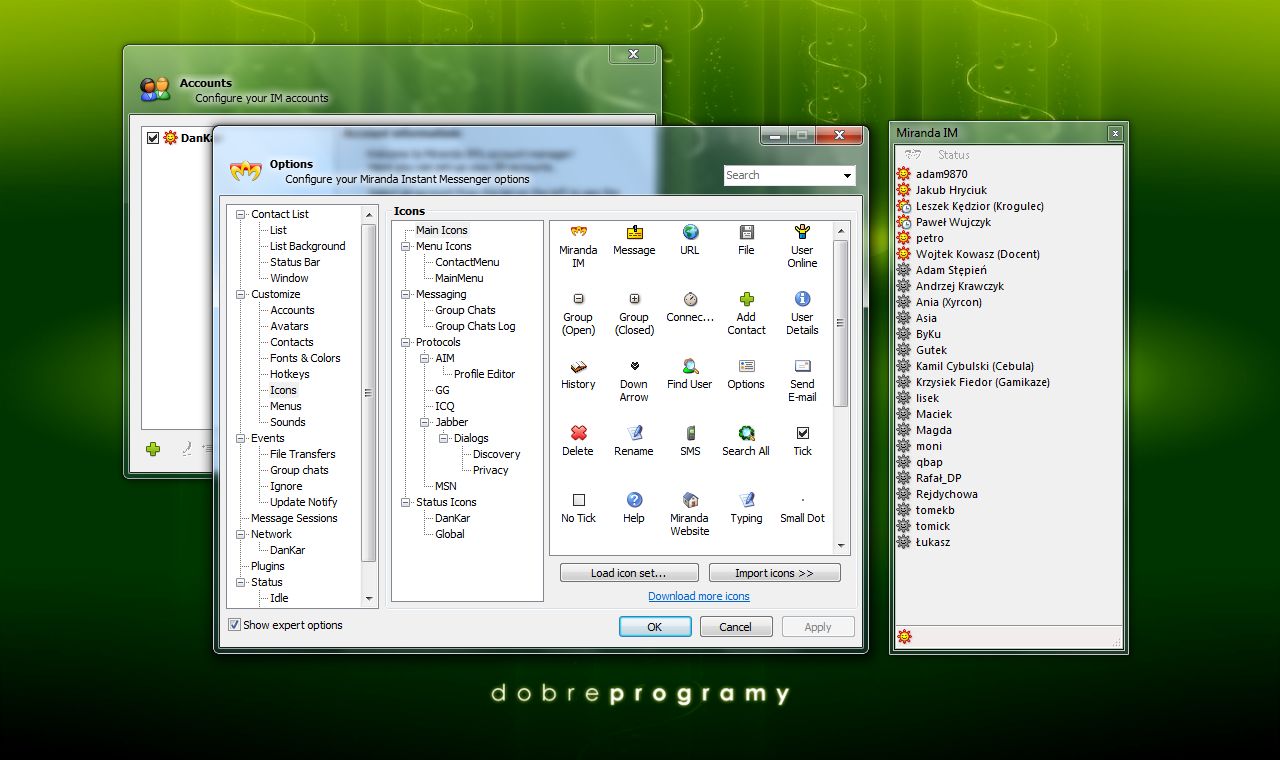Screen dimensions: 1280x760
Task: Collapse the Contact List tree node
Action: coord(241,214)
